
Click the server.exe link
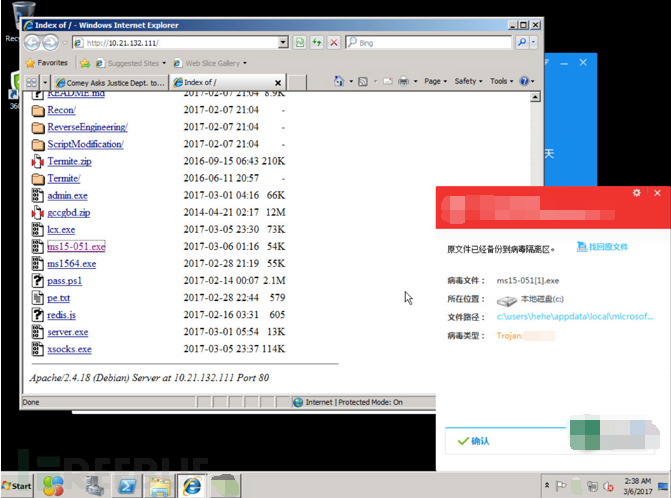(68, 332)
